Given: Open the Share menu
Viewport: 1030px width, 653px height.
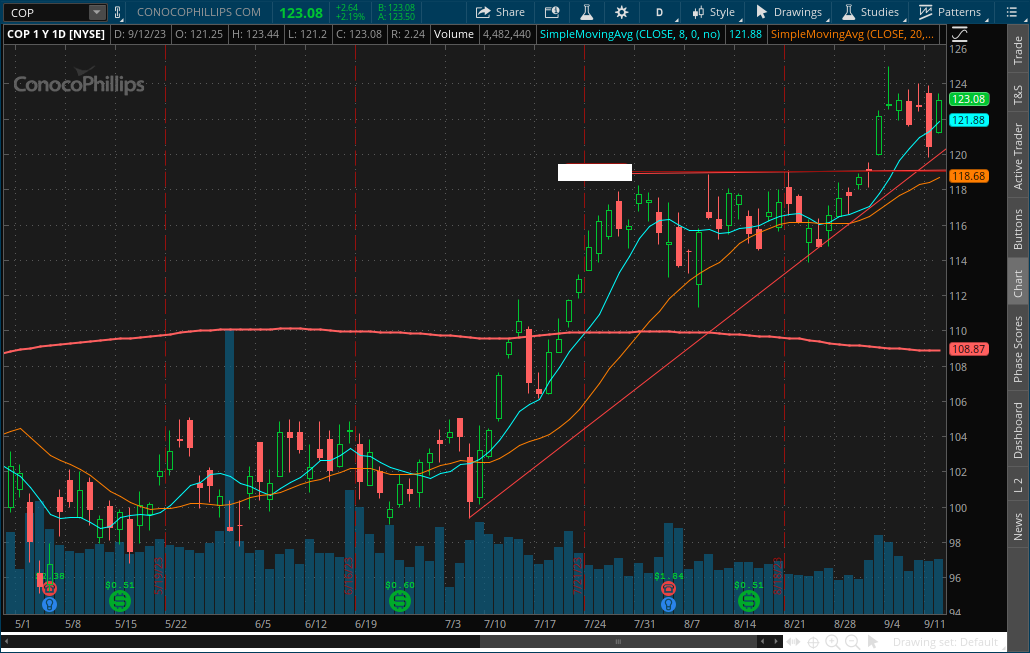Looking at the screenshot, I should pyautogui.click(x=500, y=12).
